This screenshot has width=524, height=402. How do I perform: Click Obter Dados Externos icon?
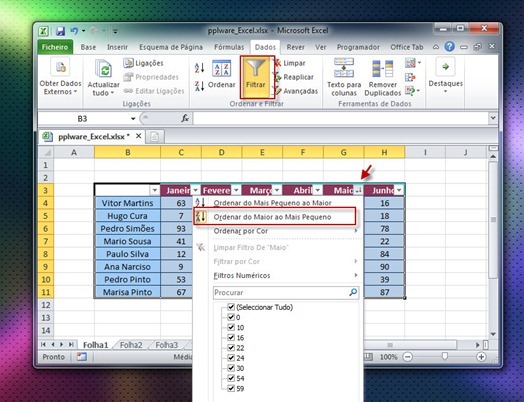60,66
